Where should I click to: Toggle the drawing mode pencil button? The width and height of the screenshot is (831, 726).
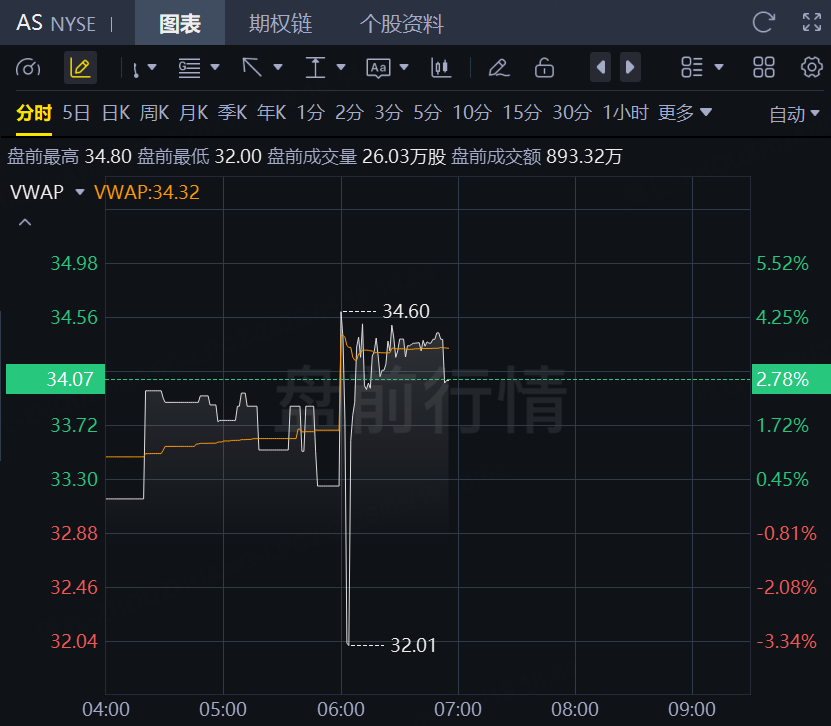click(81, 67)
